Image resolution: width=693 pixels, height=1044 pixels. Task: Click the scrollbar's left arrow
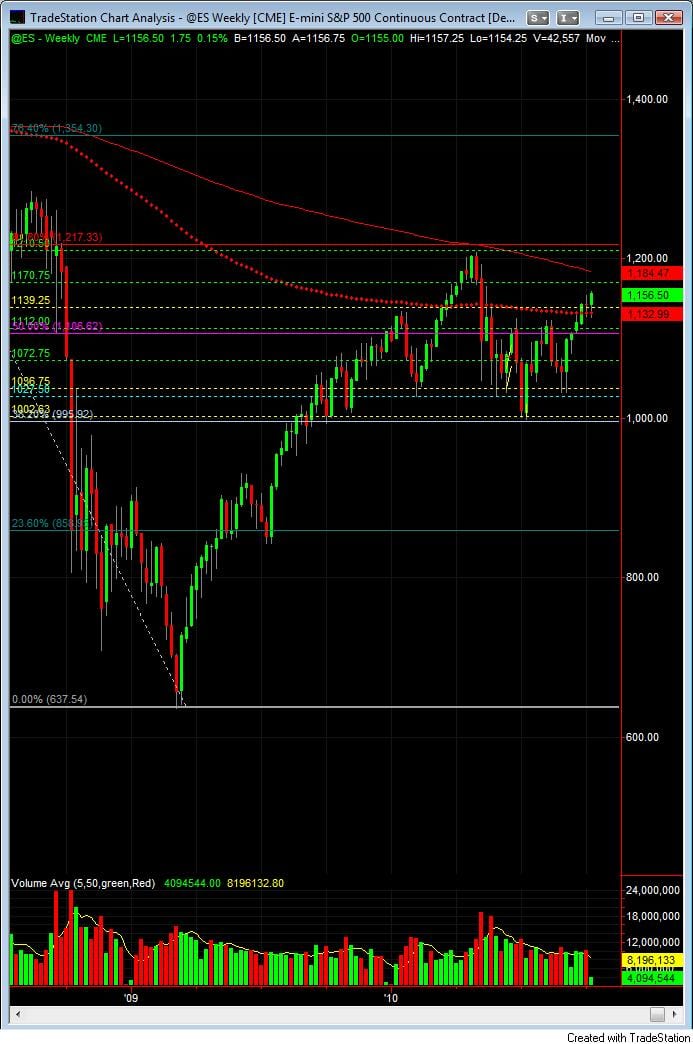(18, 1015)
